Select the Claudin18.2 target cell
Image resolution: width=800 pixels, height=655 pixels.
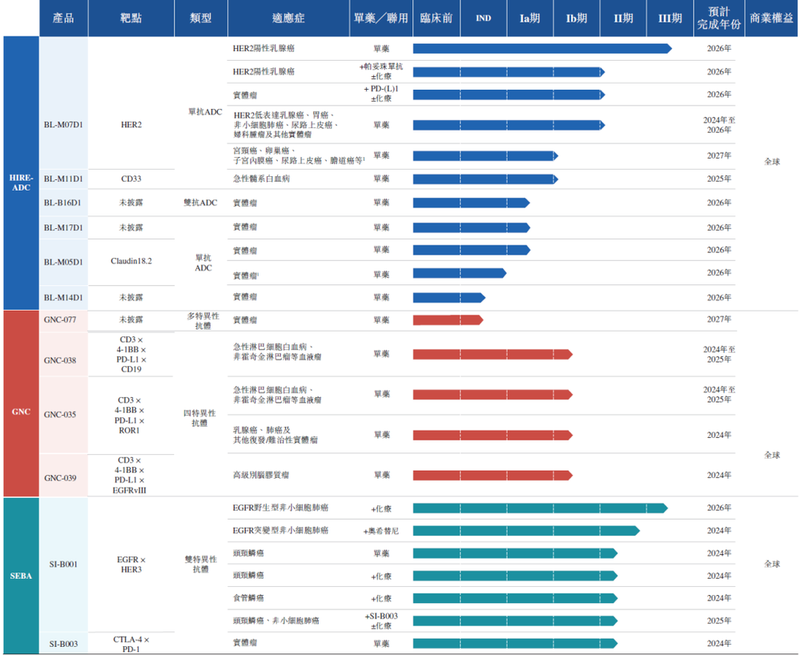pyautogui.click(x=131, y=260)
